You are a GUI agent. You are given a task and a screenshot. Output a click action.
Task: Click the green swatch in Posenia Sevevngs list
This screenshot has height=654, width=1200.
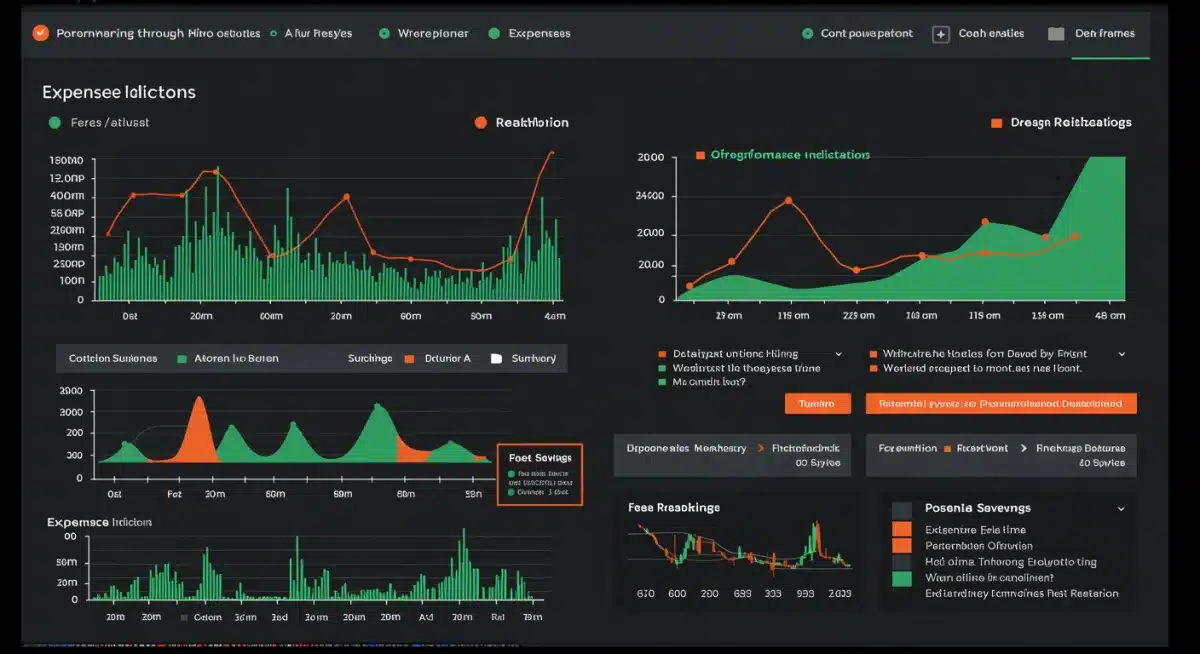(x=902, y=578)
